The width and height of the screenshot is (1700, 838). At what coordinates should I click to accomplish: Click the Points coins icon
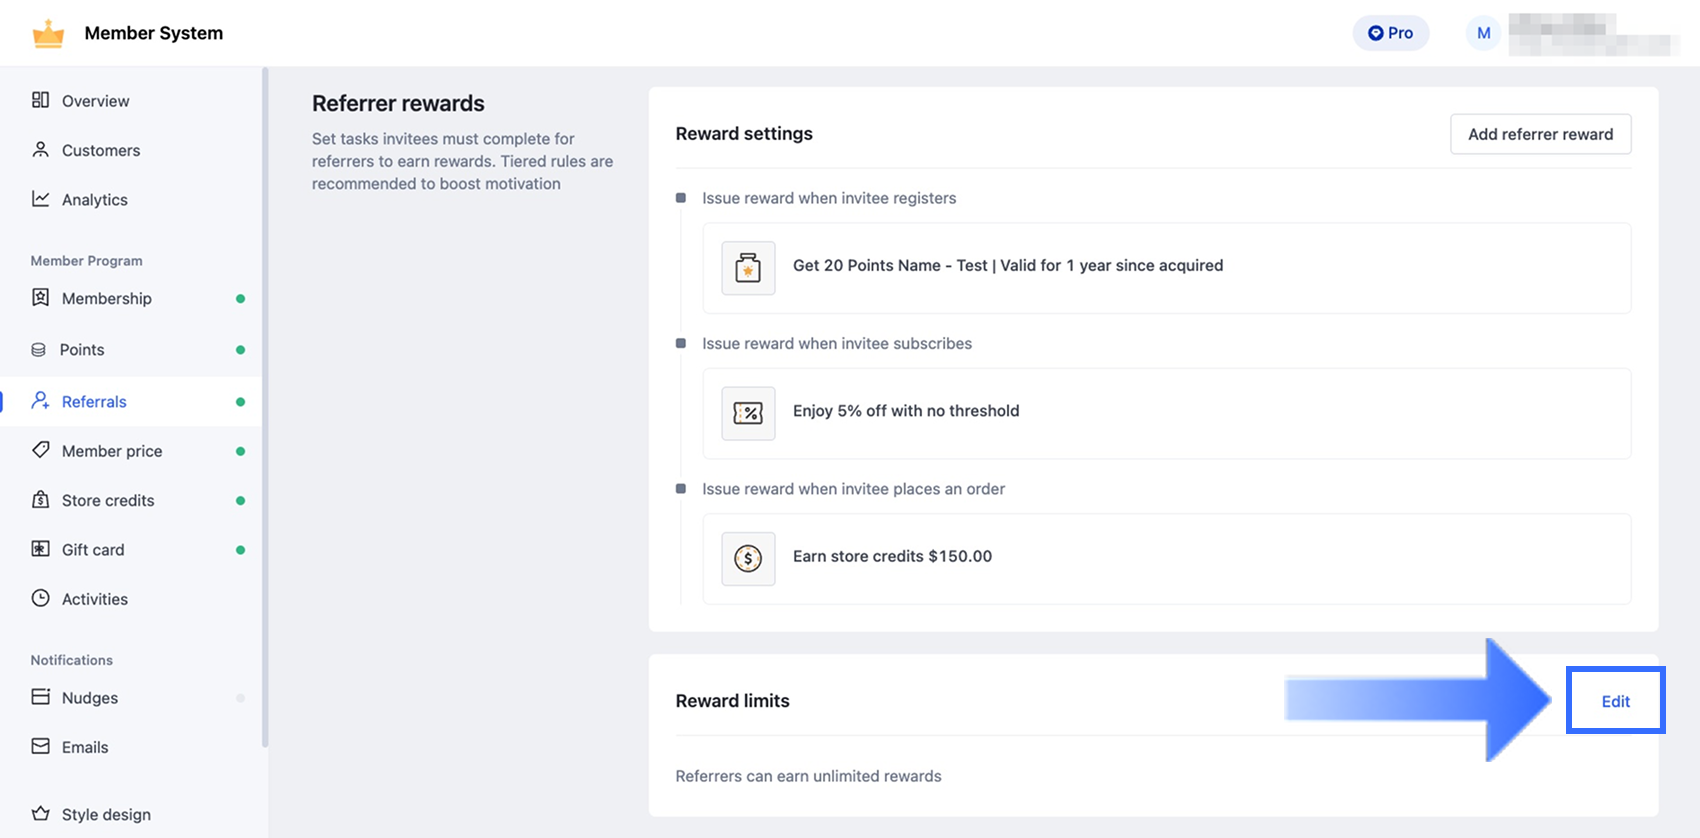pyautogui.click(x=39, y=350)
